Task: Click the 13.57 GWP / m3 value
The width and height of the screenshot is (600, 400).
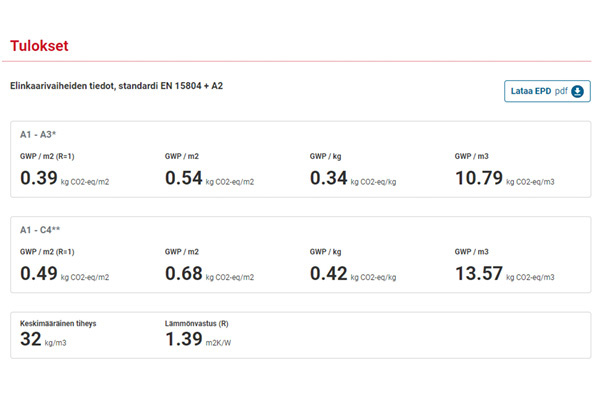Action: click(x=478, y=273)
